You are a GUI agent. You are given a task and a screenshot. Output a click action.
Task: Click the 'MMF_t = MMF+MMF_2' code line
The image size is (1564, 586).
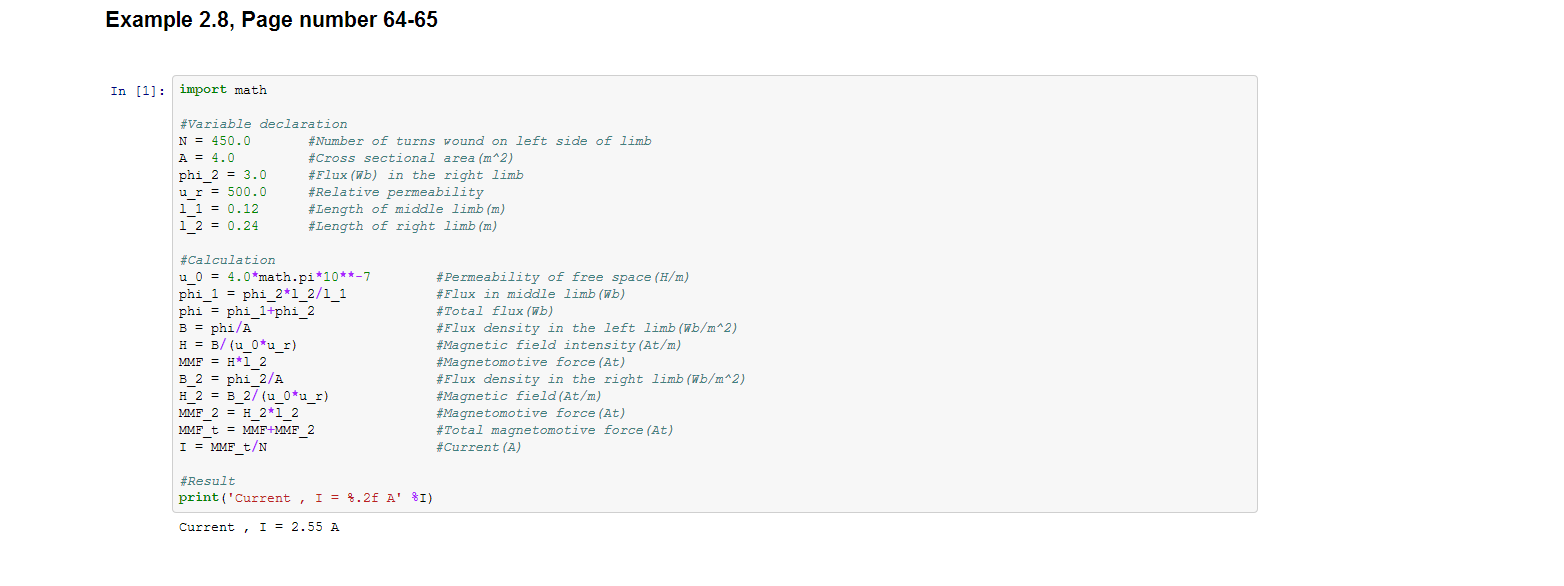(x=247, y=430)
